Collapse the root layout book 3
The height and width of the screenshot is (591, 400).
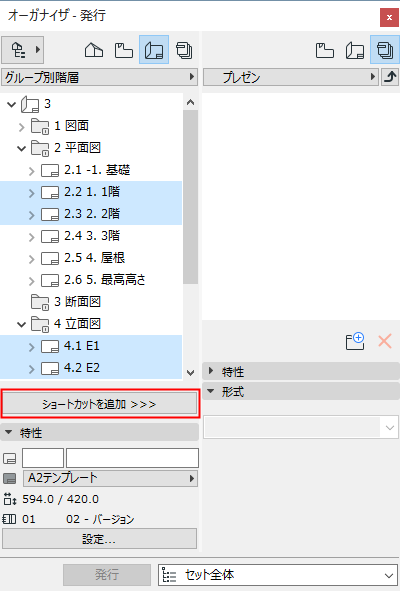[x=12, y=104]
